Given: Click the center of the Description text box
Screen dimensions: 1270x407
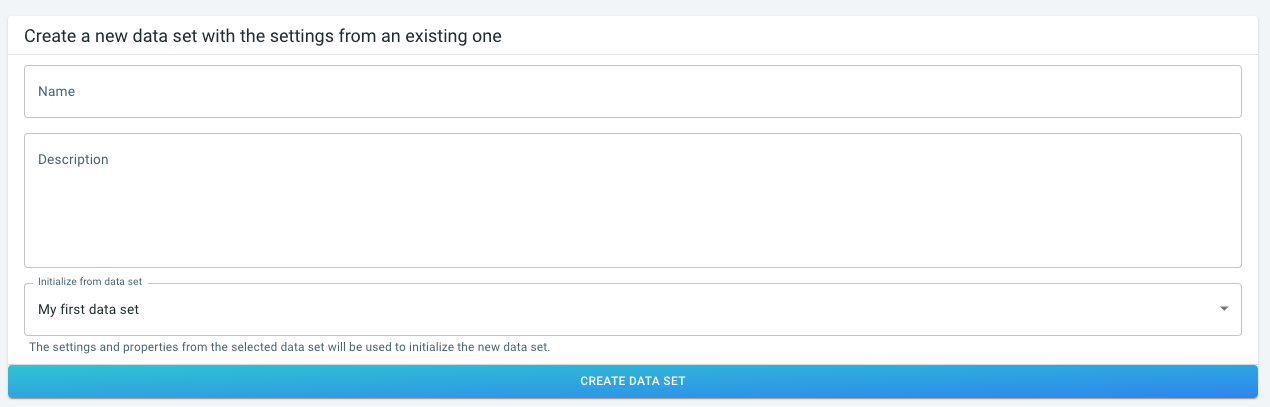Looking at the screenshot, I should (x=632, y=200).
